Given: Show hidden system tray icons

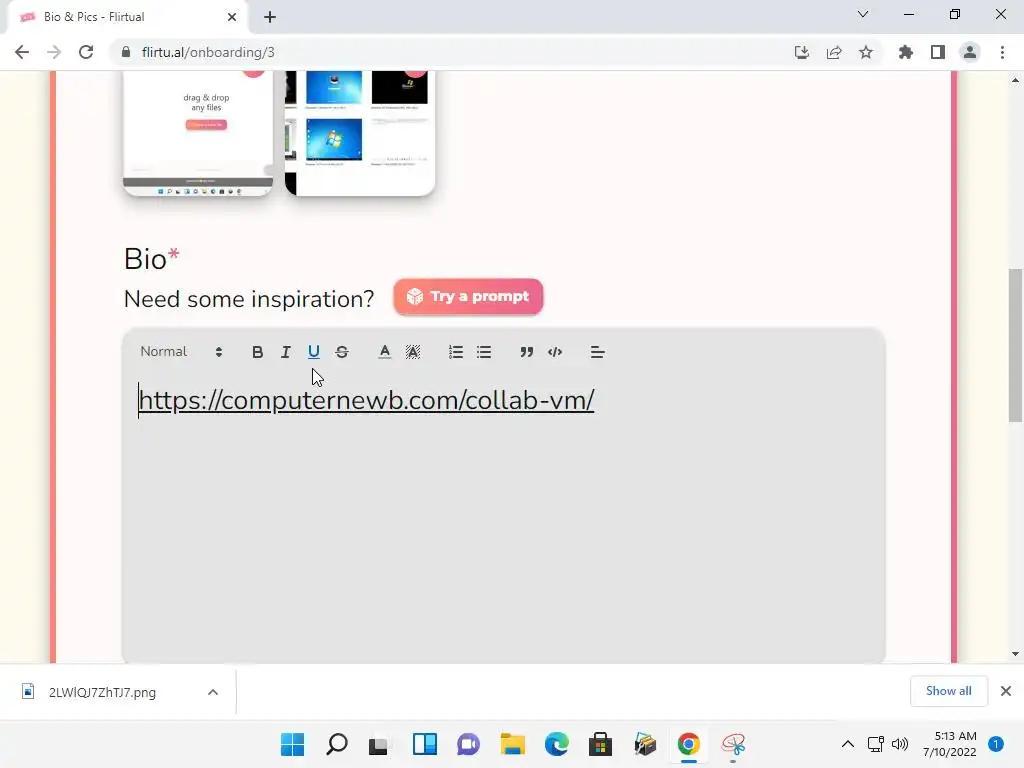Looking at the screenshot, I should [x=848, y=744].
